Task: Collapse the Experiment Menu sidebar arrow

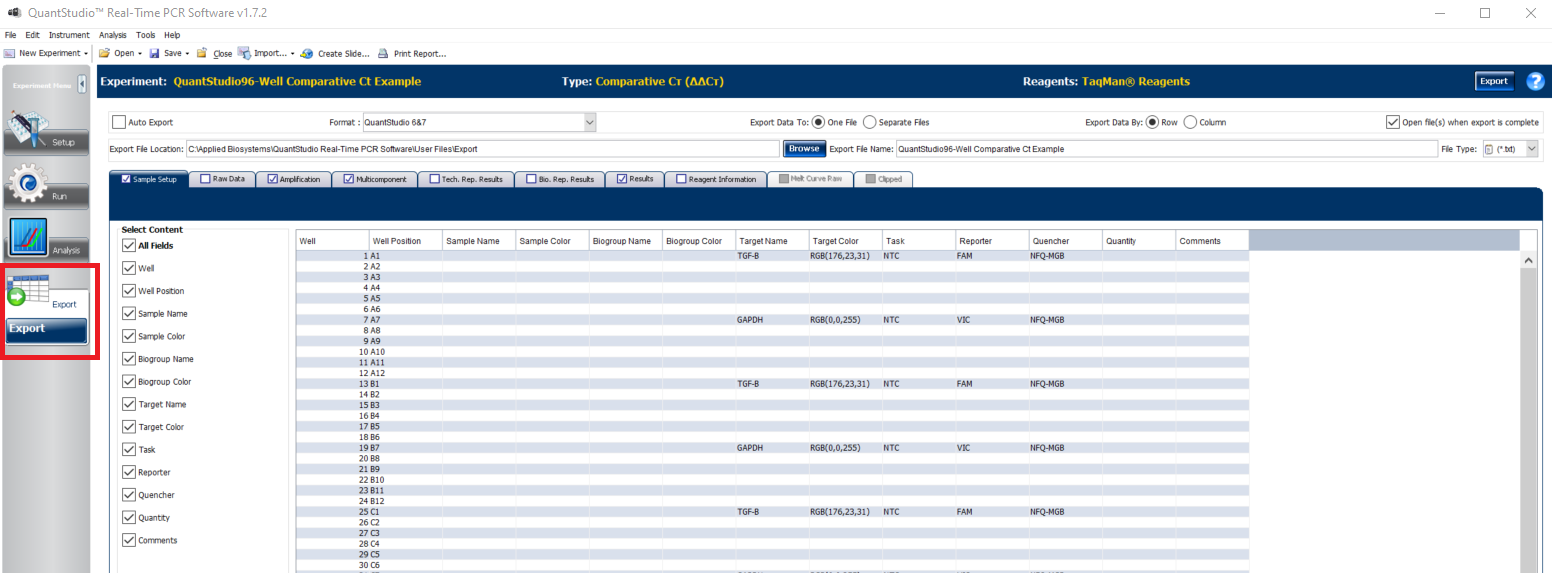Action: point(81,85)
